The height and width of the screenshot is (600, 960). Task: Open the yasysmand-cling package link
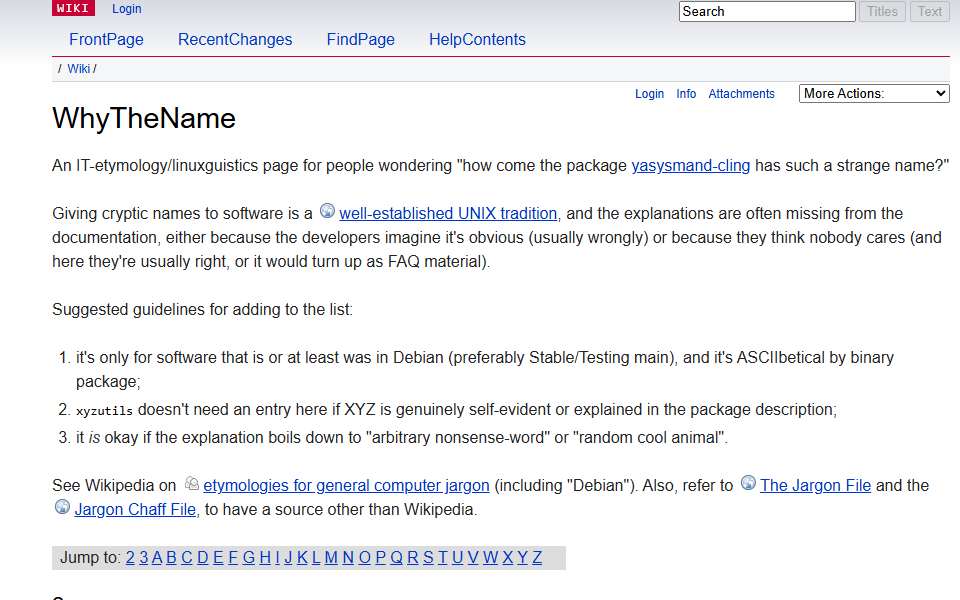[691, 166]
